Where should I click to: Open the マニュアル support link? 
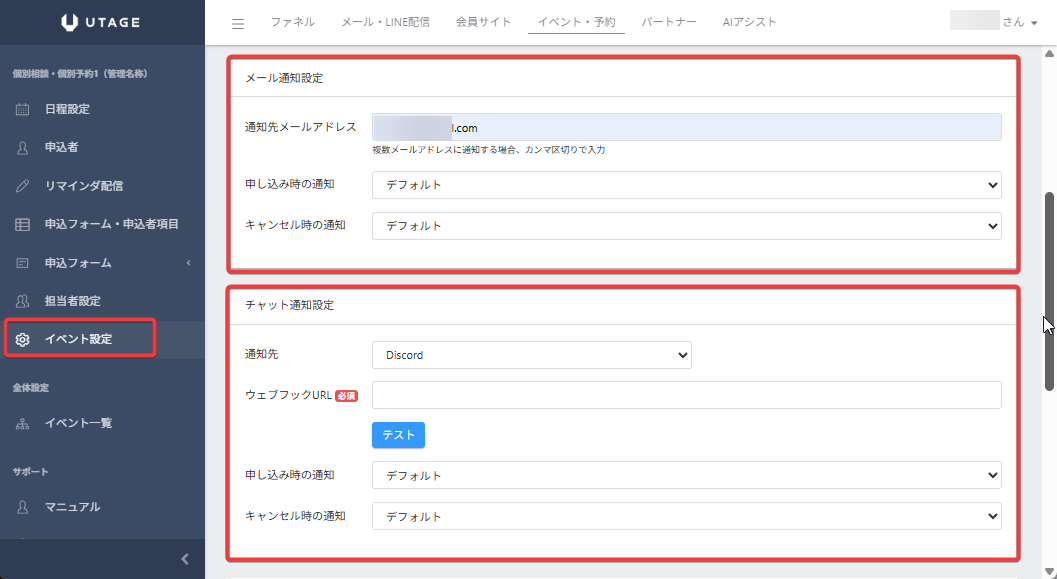pyautogui.click(x=72, y=507)
